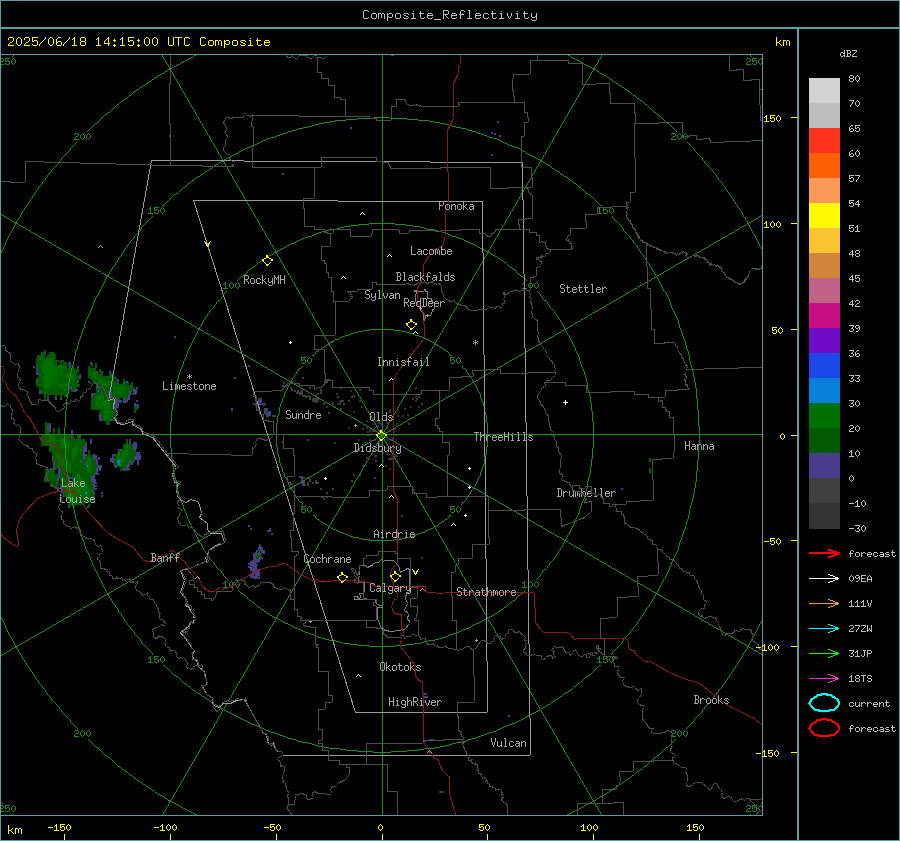900x841 pixels.
Task: Click the cyan 27ZW arrow in legend
Action: point(824,628)
